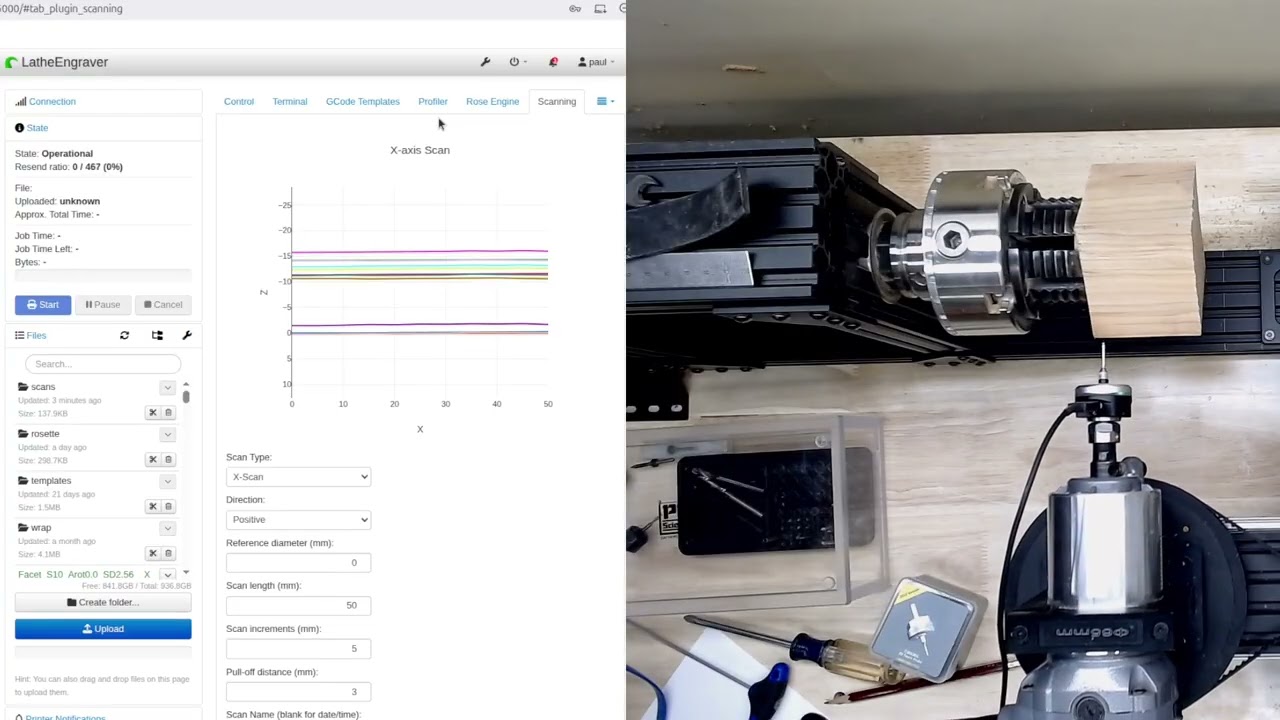Viewport: 1280px width, 720px height.
Task: Cut the templates folder with scissors icon
Action: pyautogui.click(x=153, y=506)
